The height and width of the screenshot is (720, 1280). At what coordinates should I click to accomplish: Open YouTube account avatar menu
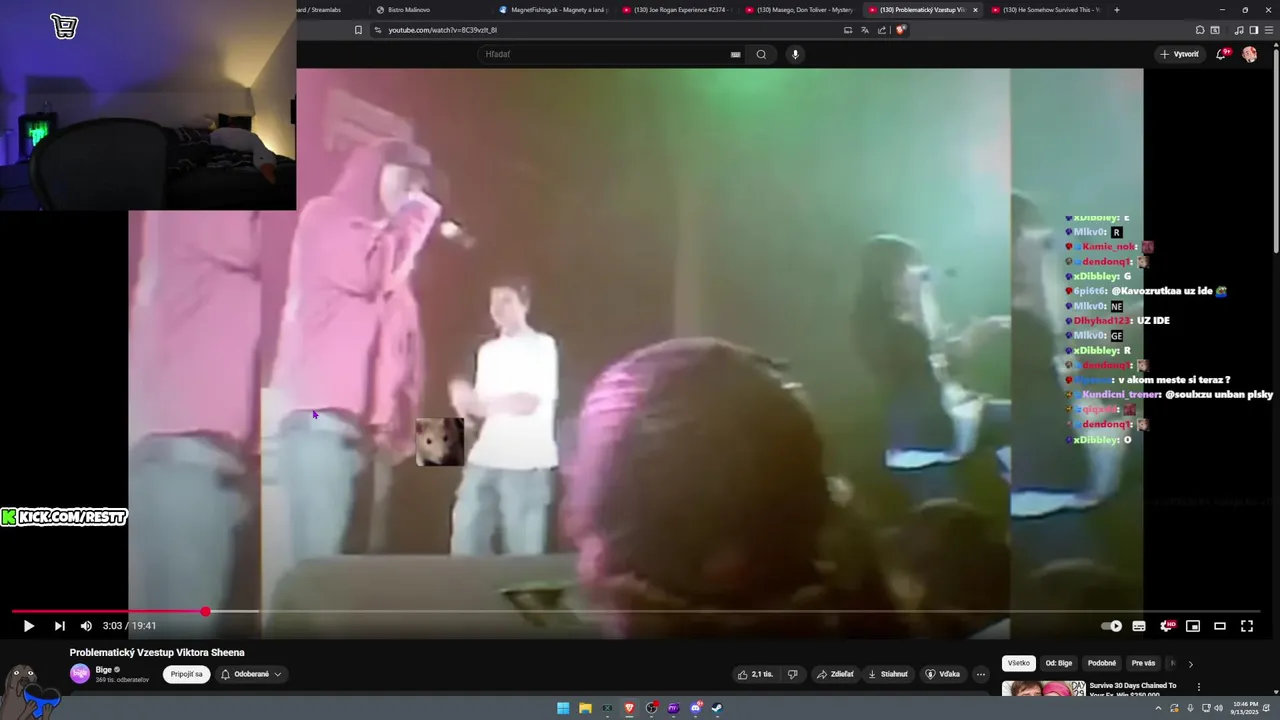click(x=1250, y=54)
